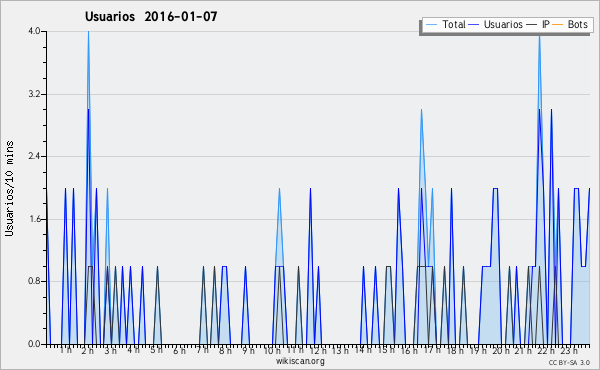
Task: Click the 2 h x-axis label
Action: (88, 350)
